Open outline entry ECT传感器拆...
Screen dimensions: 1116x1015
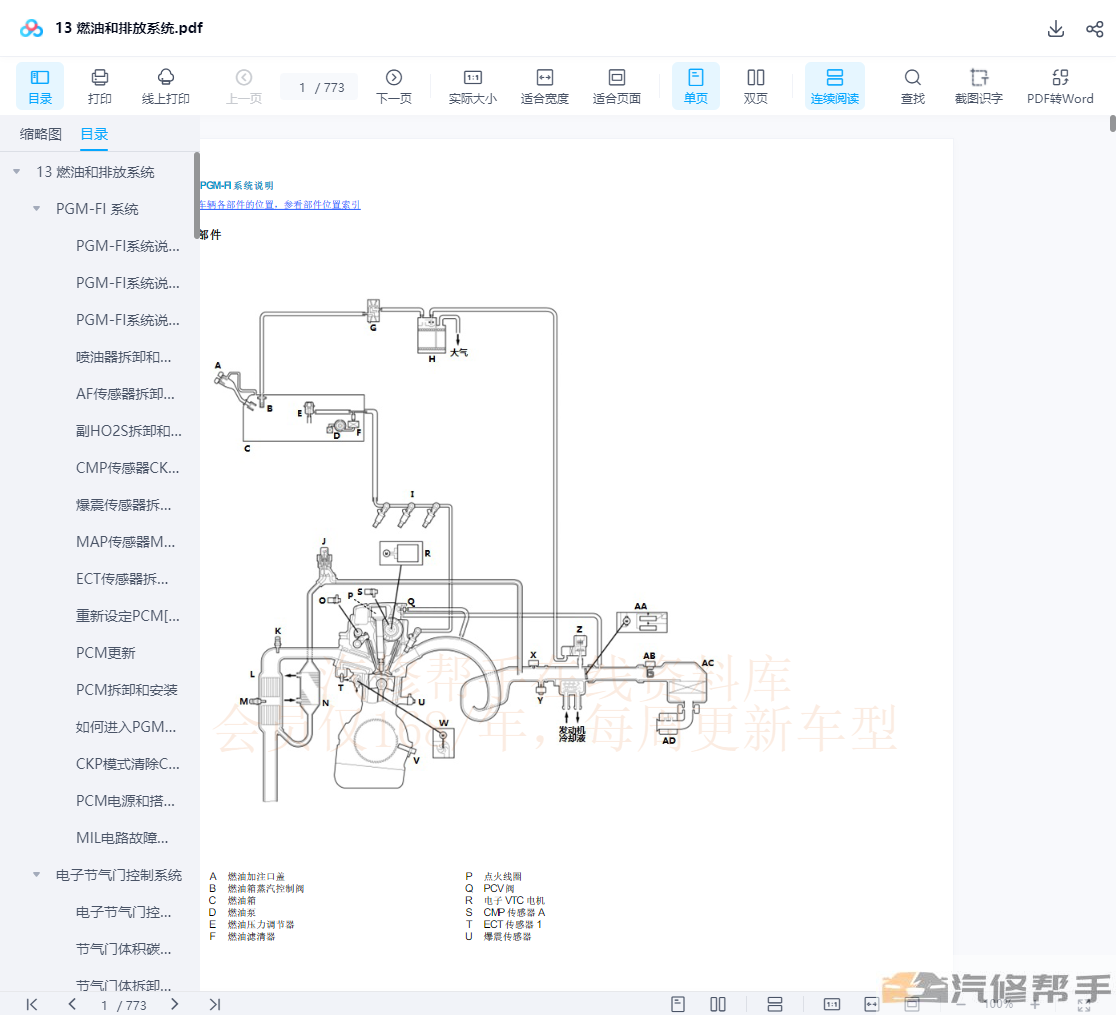coord(122,579)
